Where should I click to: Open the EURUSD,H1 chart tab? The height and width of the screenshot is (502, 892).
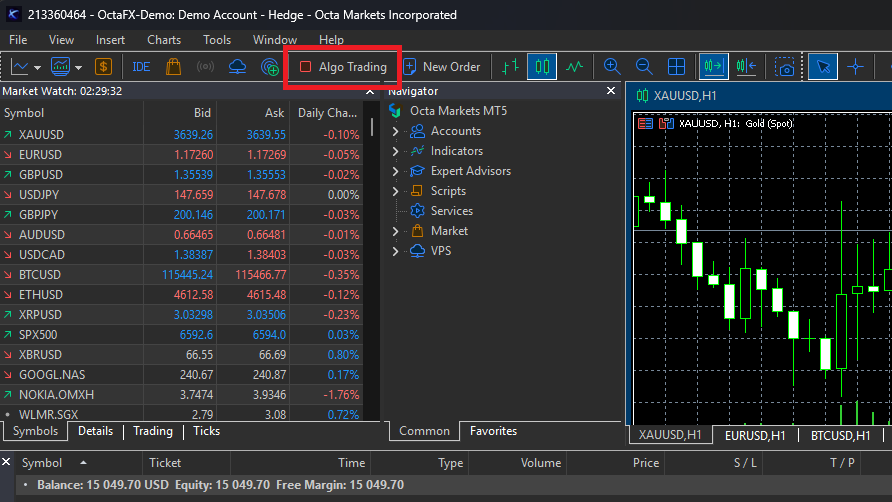755,435
